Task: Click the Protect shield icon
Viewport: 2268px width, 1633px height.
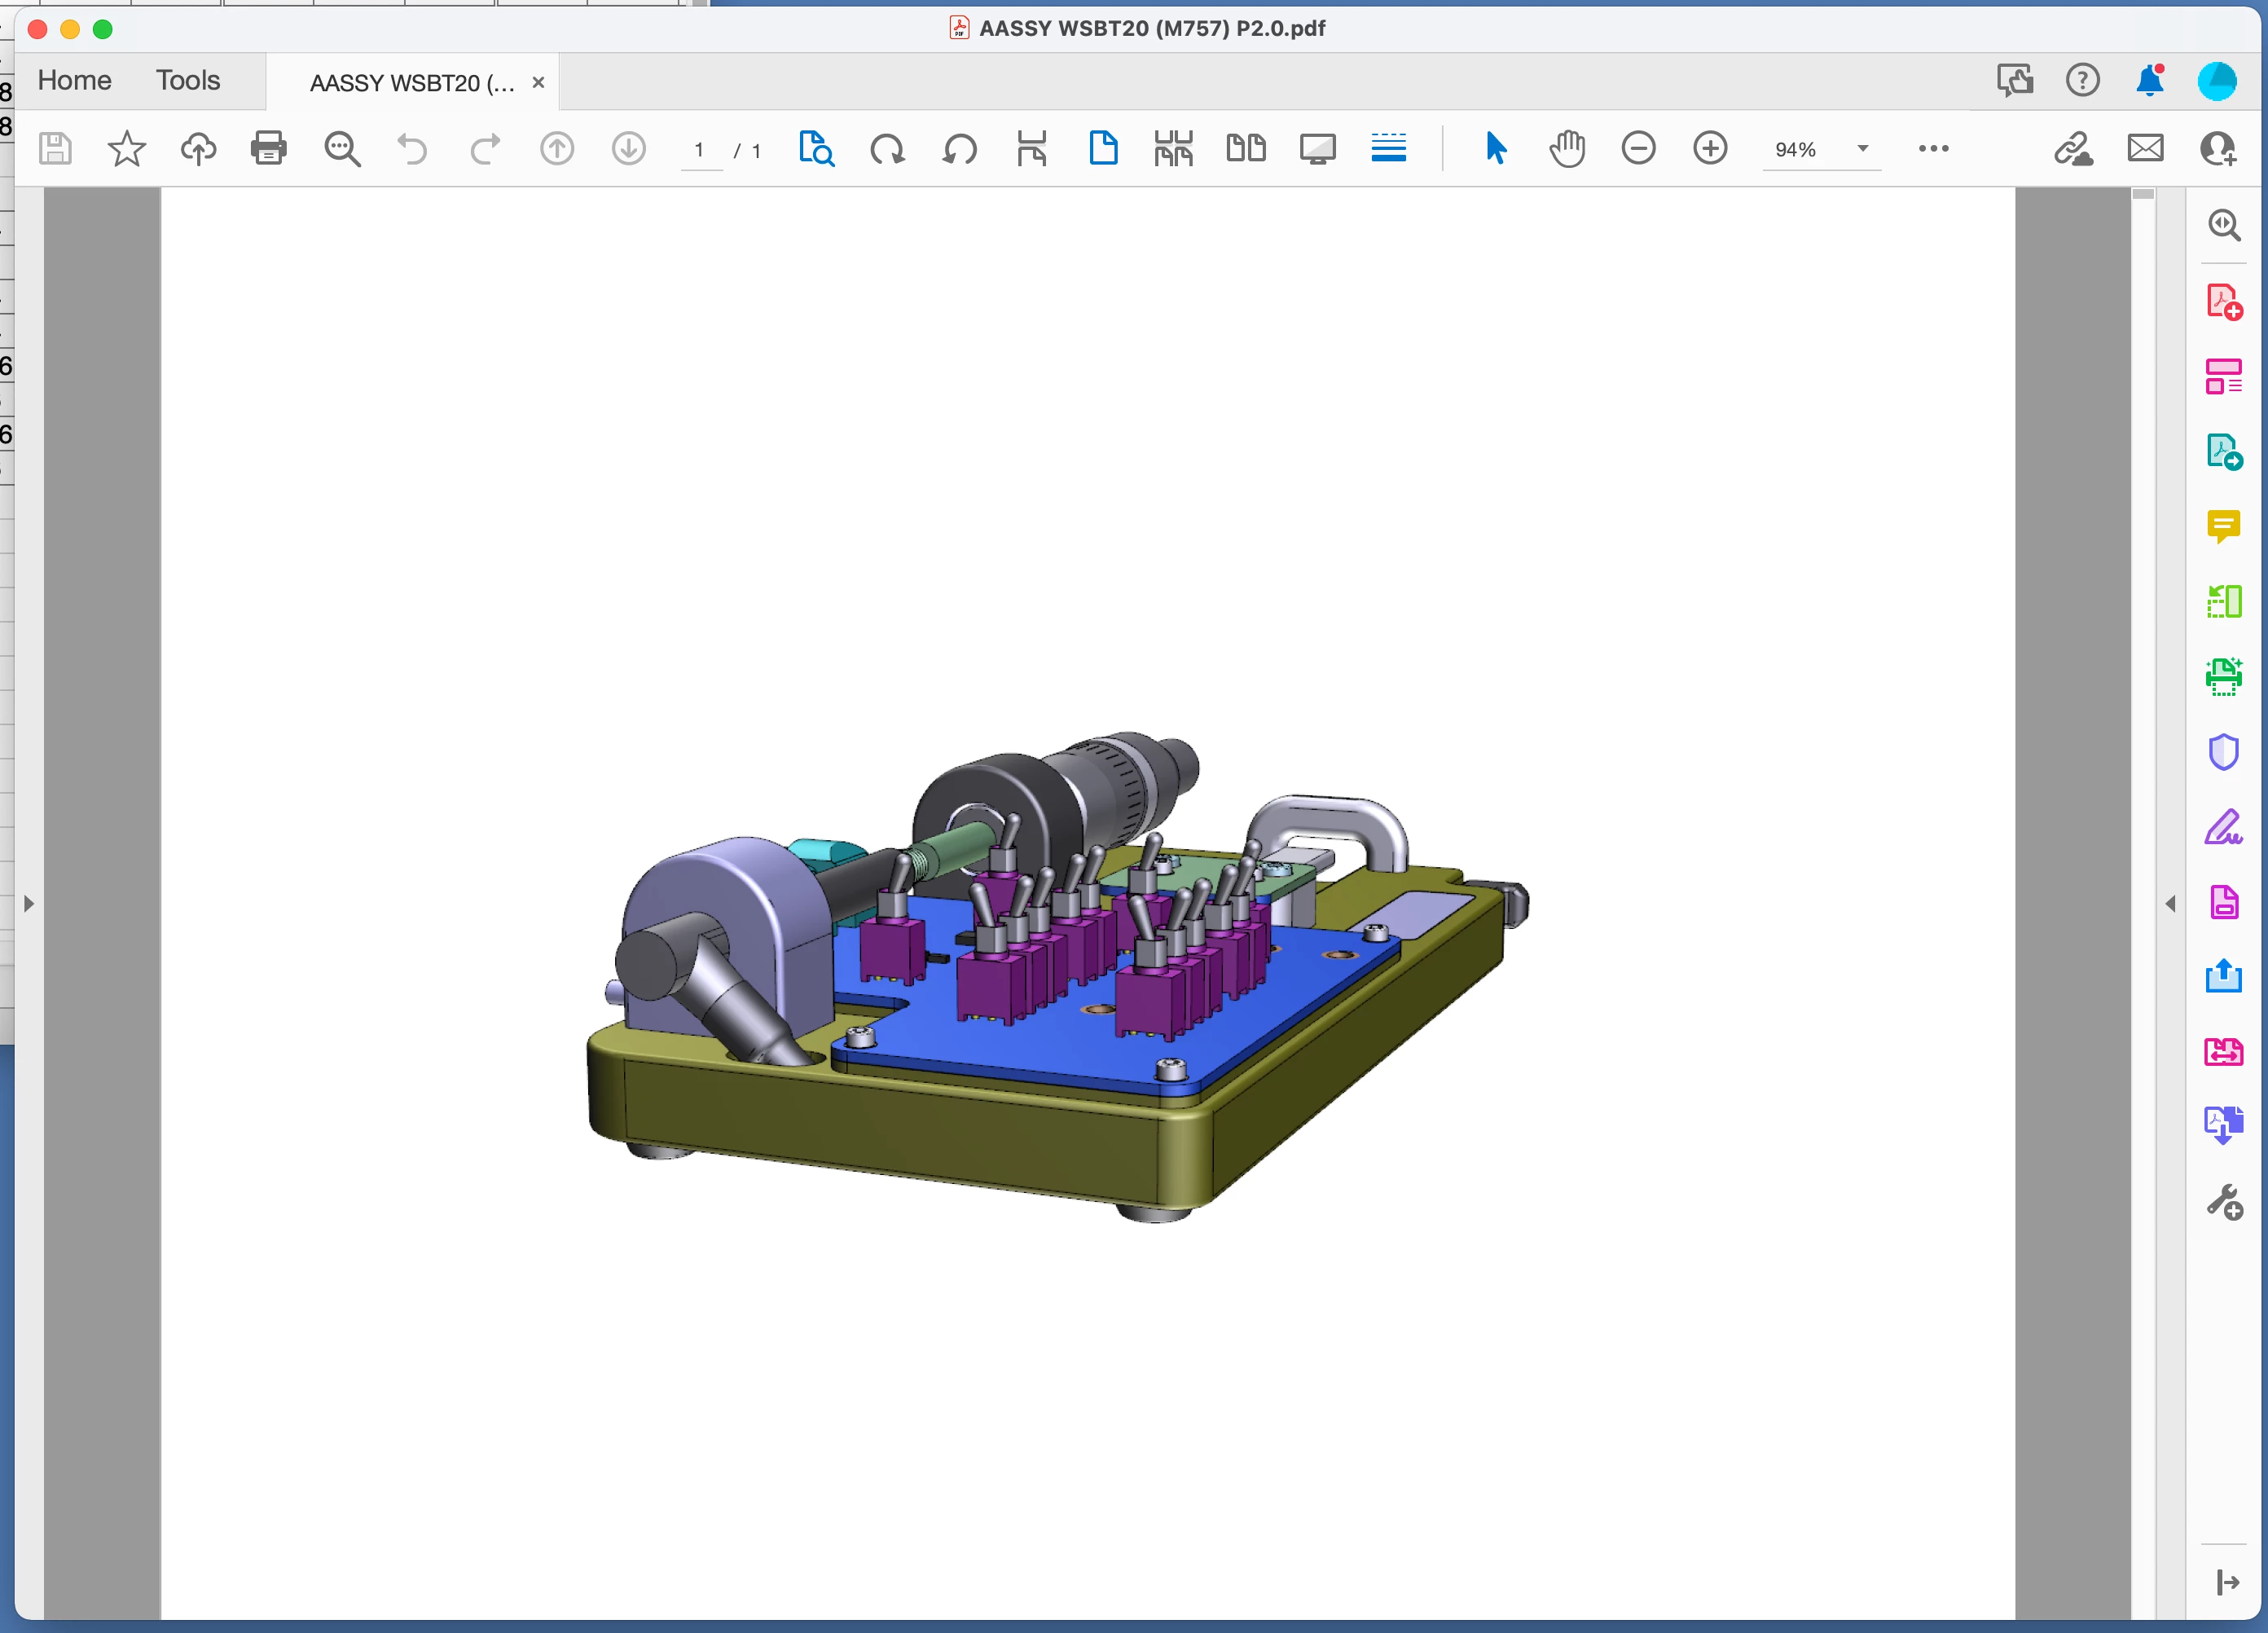Action: [x=2223, y=752]
